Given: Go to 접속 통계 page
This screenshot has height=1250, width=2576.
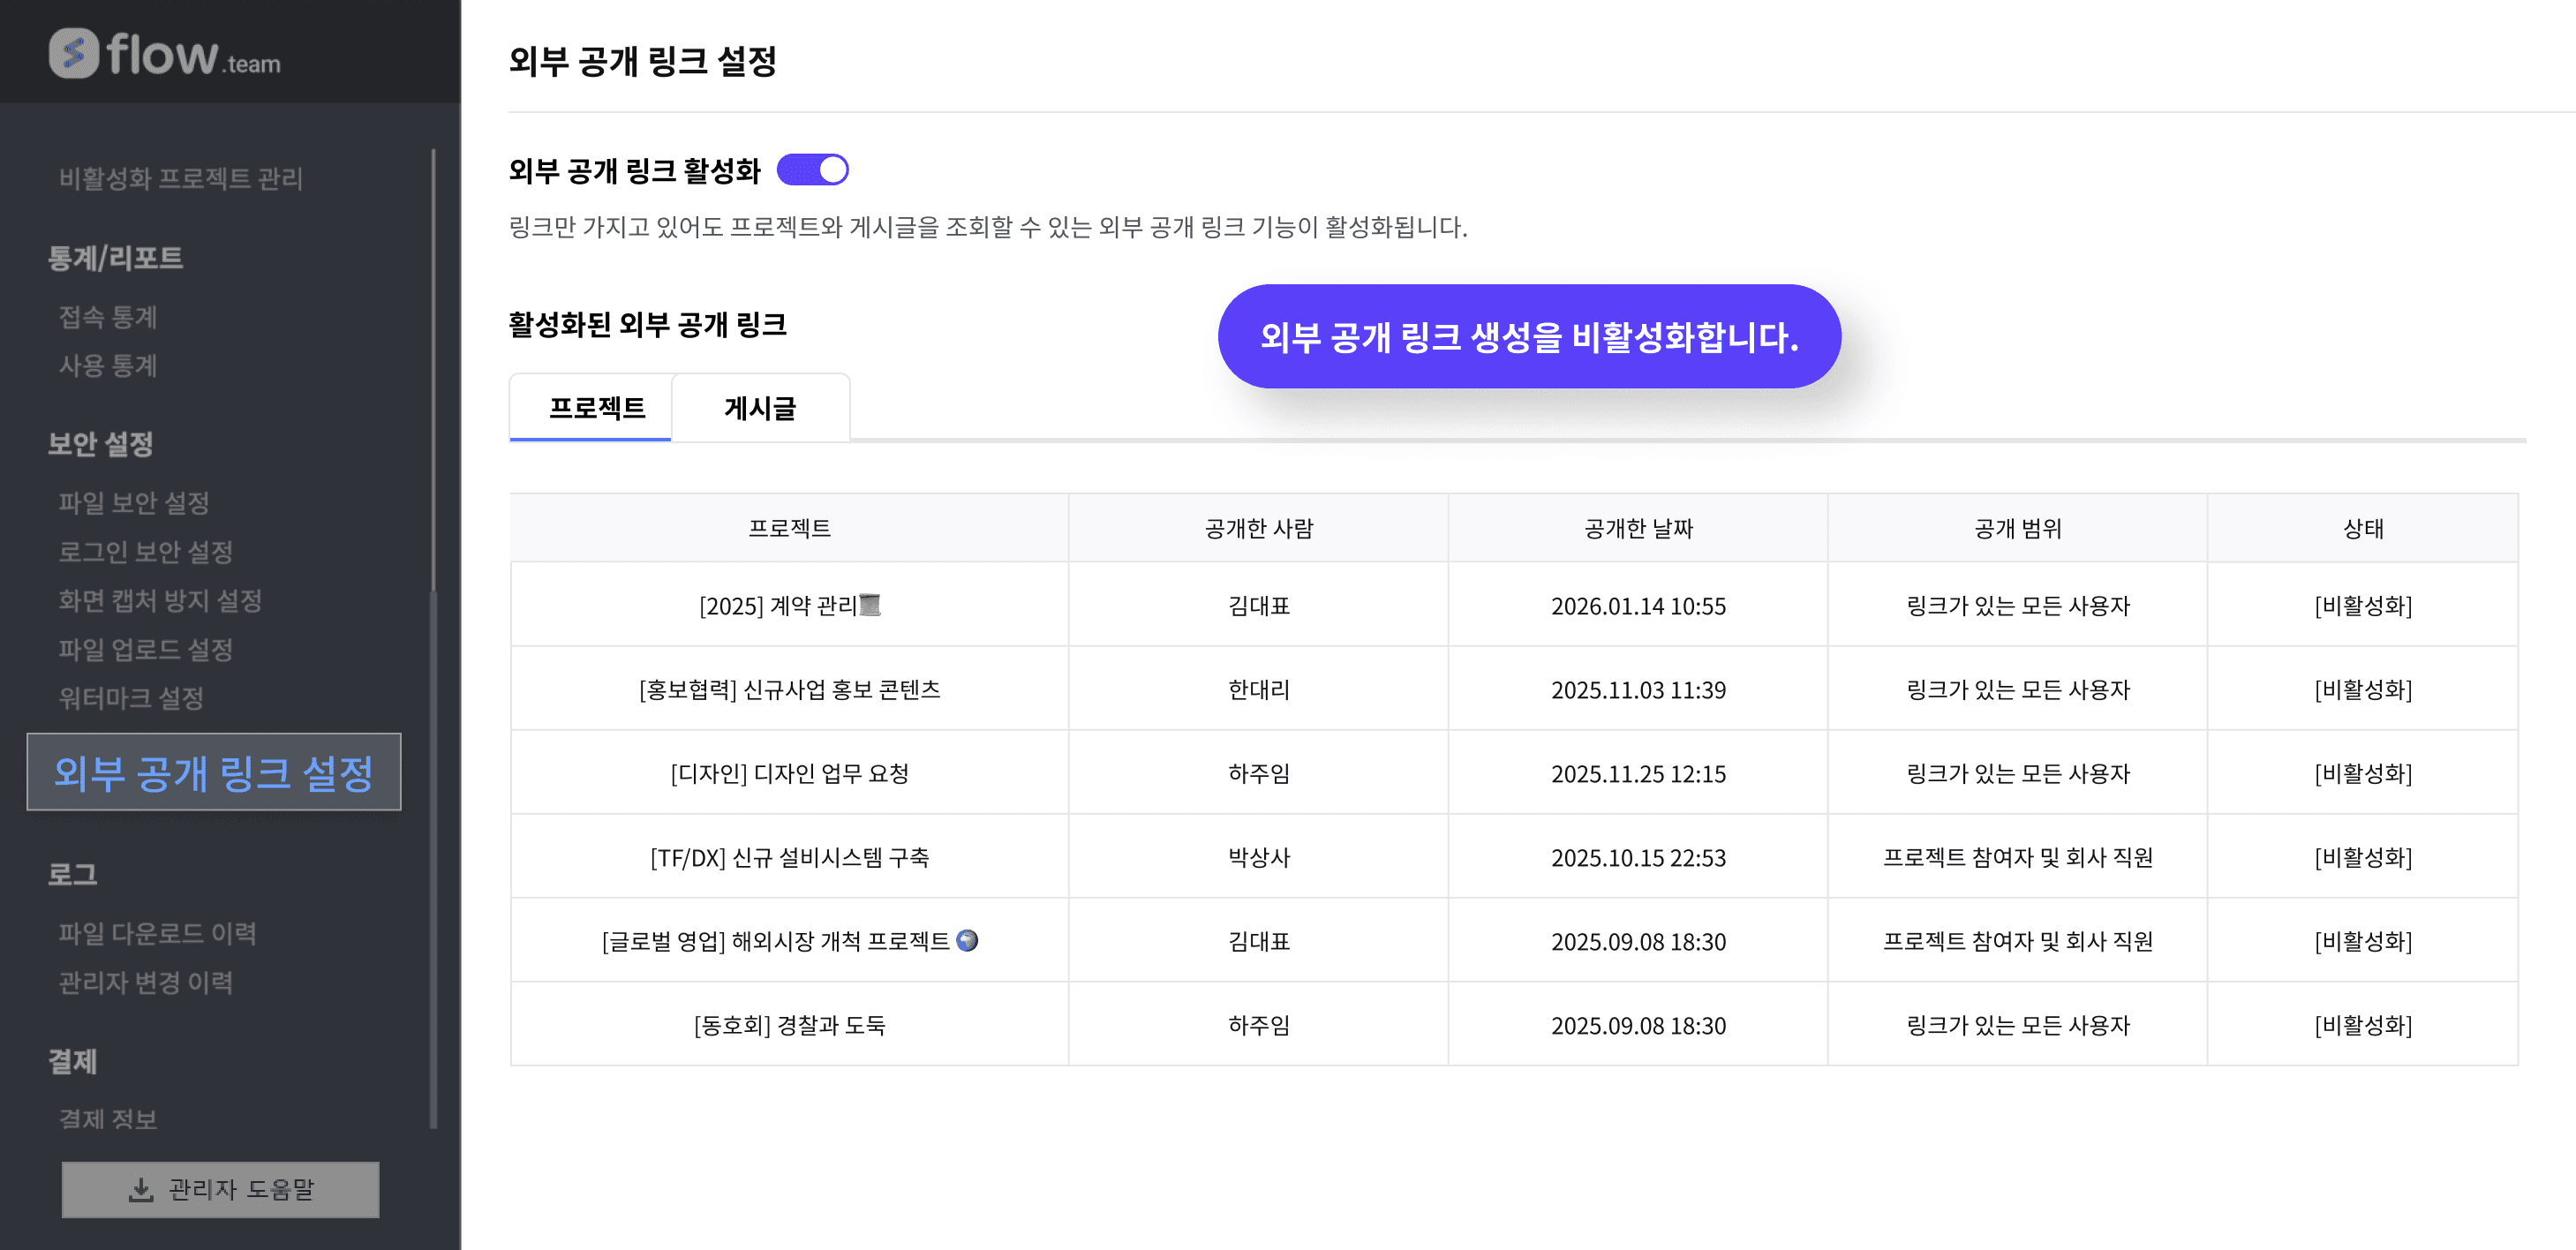Looking at the screenshot, I should click(108, 317).
